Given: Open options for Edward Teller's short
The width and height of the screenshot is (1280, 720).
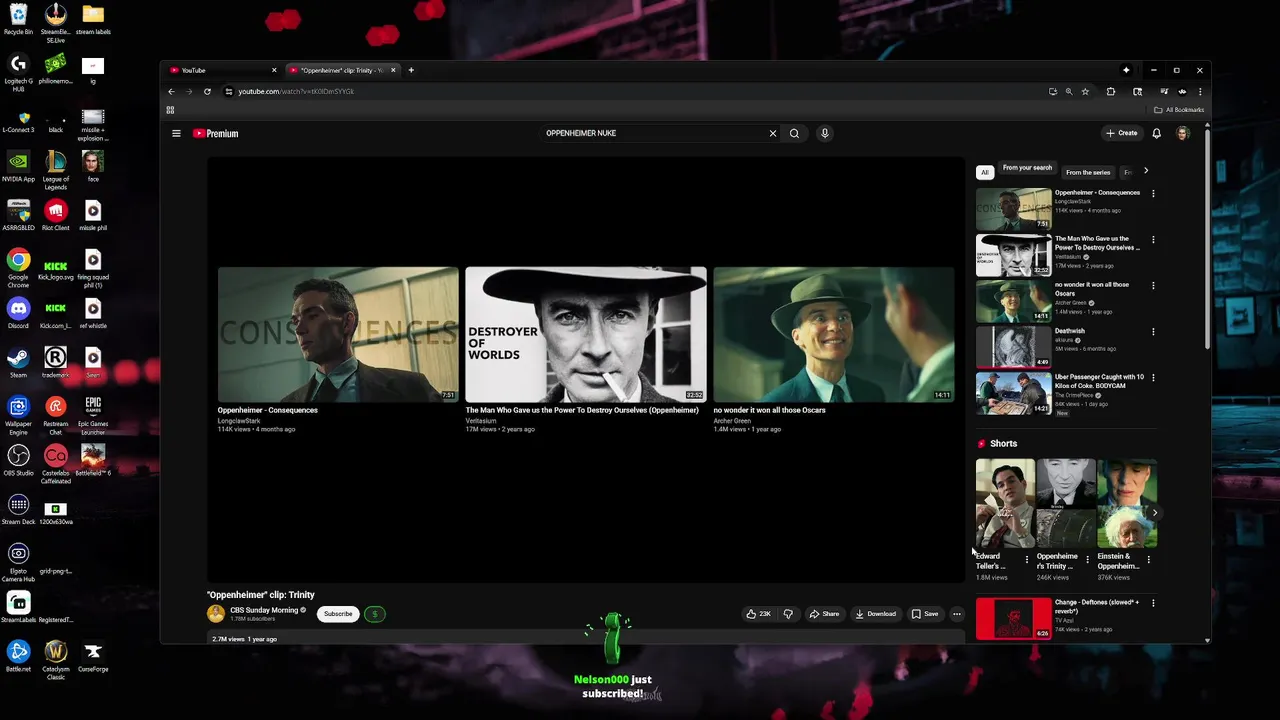Looking at the screenshot, I should click(x=1026, y=560).
